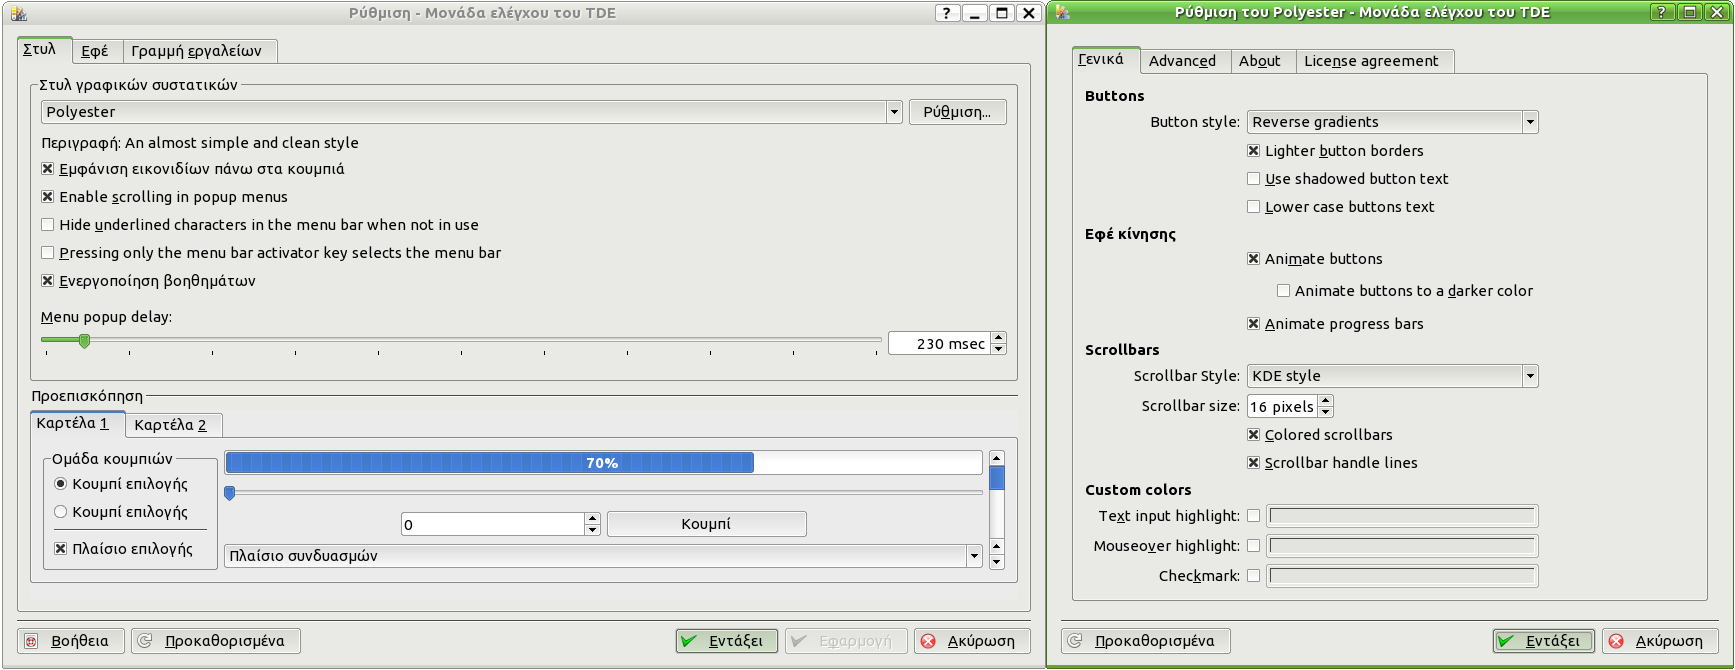Viewport: 1735px width, 670px height.
Task: Click Εντάξει in the Polyester window
Action: point(1544,641)
